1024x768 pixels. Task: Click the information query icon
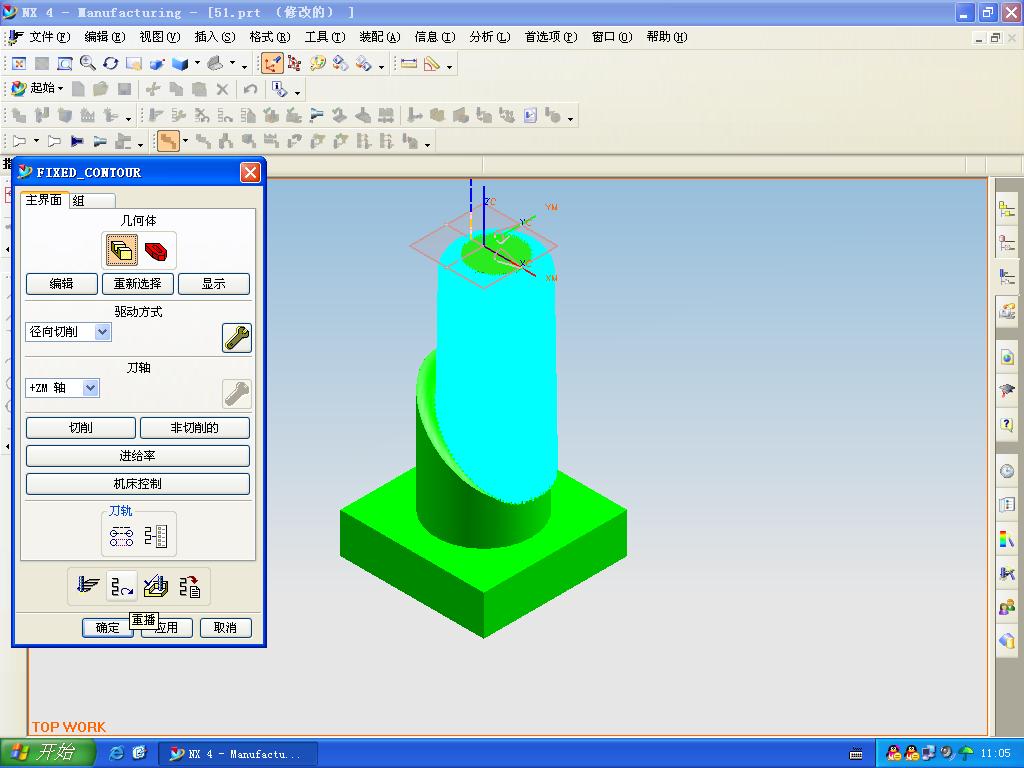pyautogui.click(x=280, y=89)
